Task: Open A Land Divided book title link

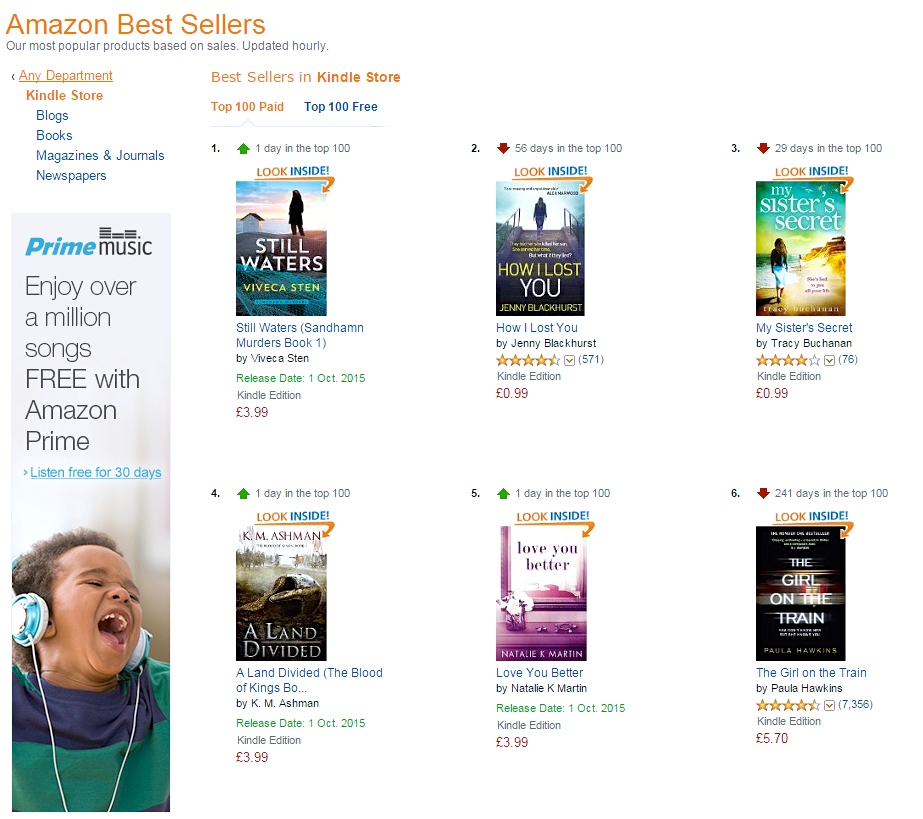Action: pyautogui.click(x=309, y=680)
